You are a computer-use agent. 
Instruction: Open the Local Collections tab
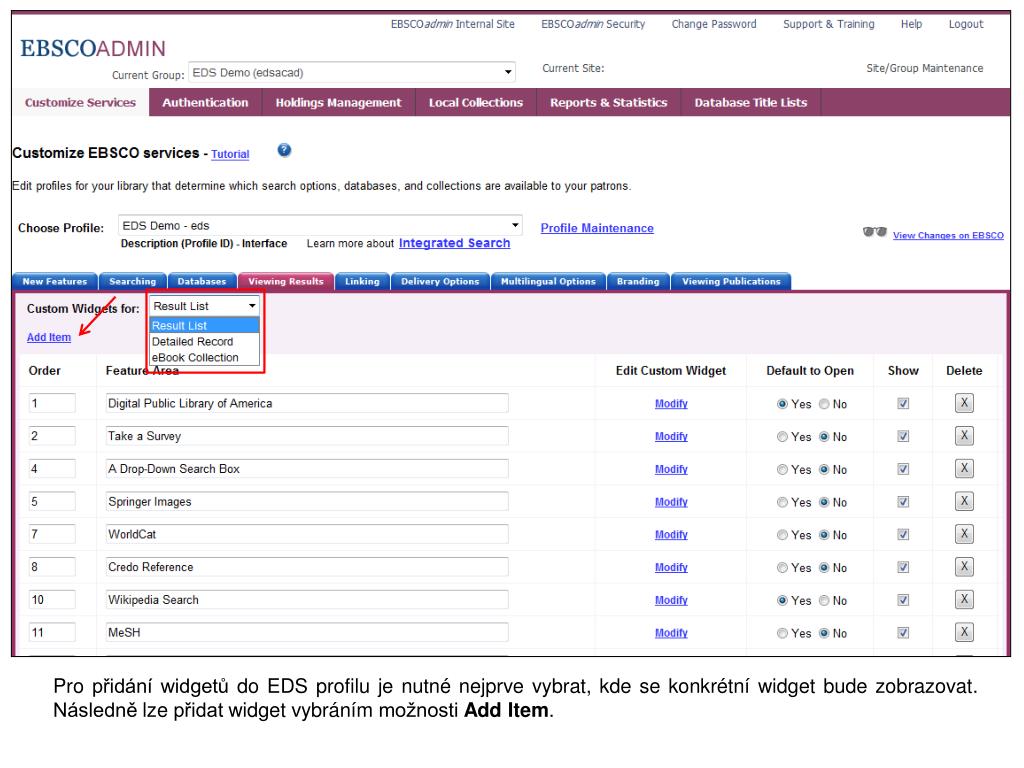(475, 103)
